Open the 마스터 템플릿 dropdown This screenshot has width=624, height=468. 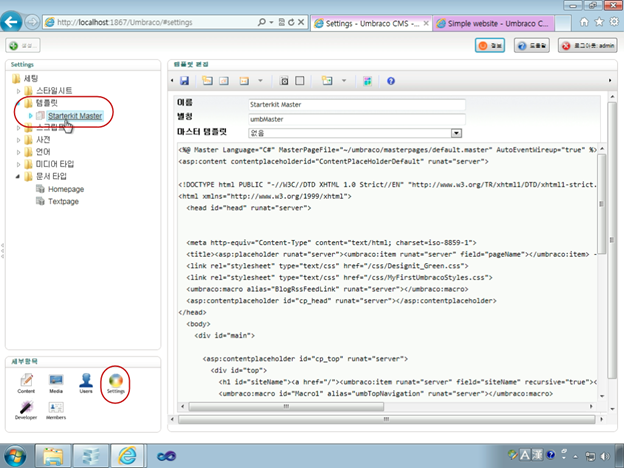355,133
